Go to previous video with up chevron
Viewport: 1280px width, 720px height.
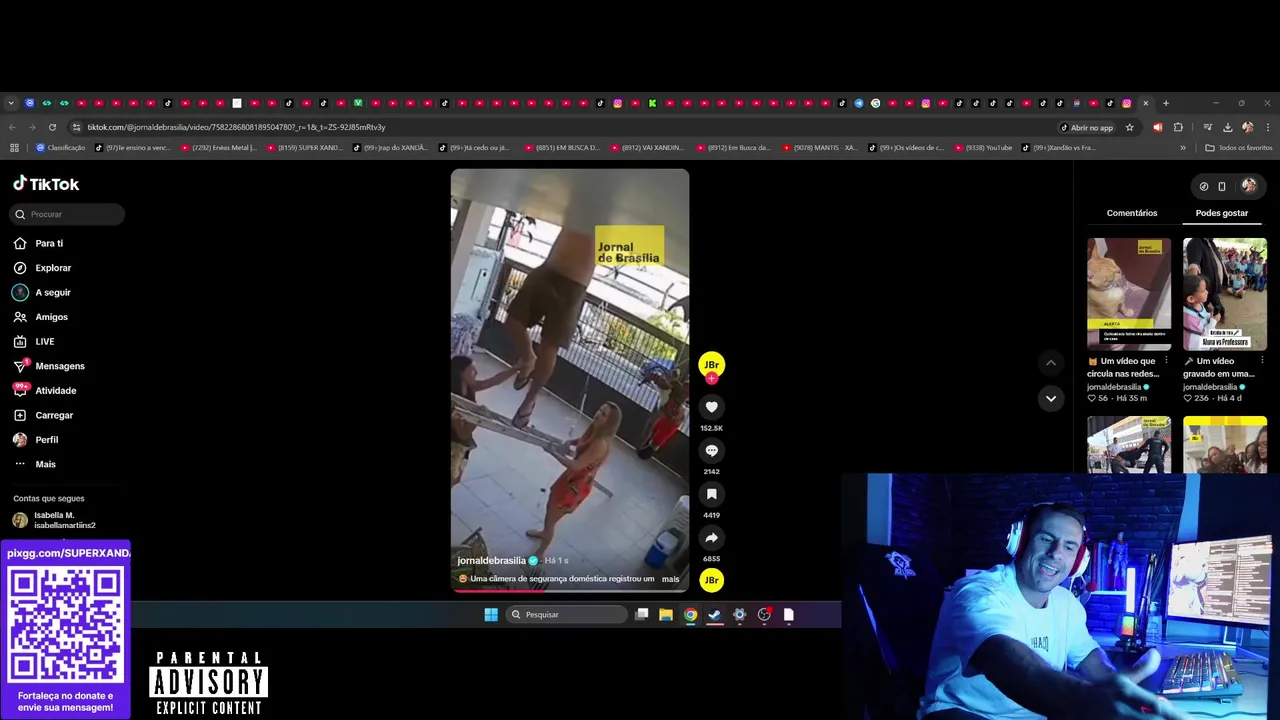(x=1050, y=362)
